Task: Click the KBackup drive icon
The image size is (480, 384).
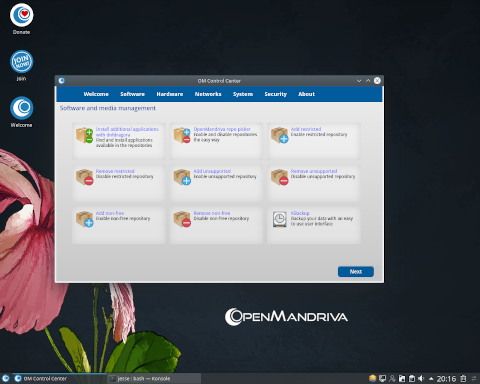Action: (279, 219)
